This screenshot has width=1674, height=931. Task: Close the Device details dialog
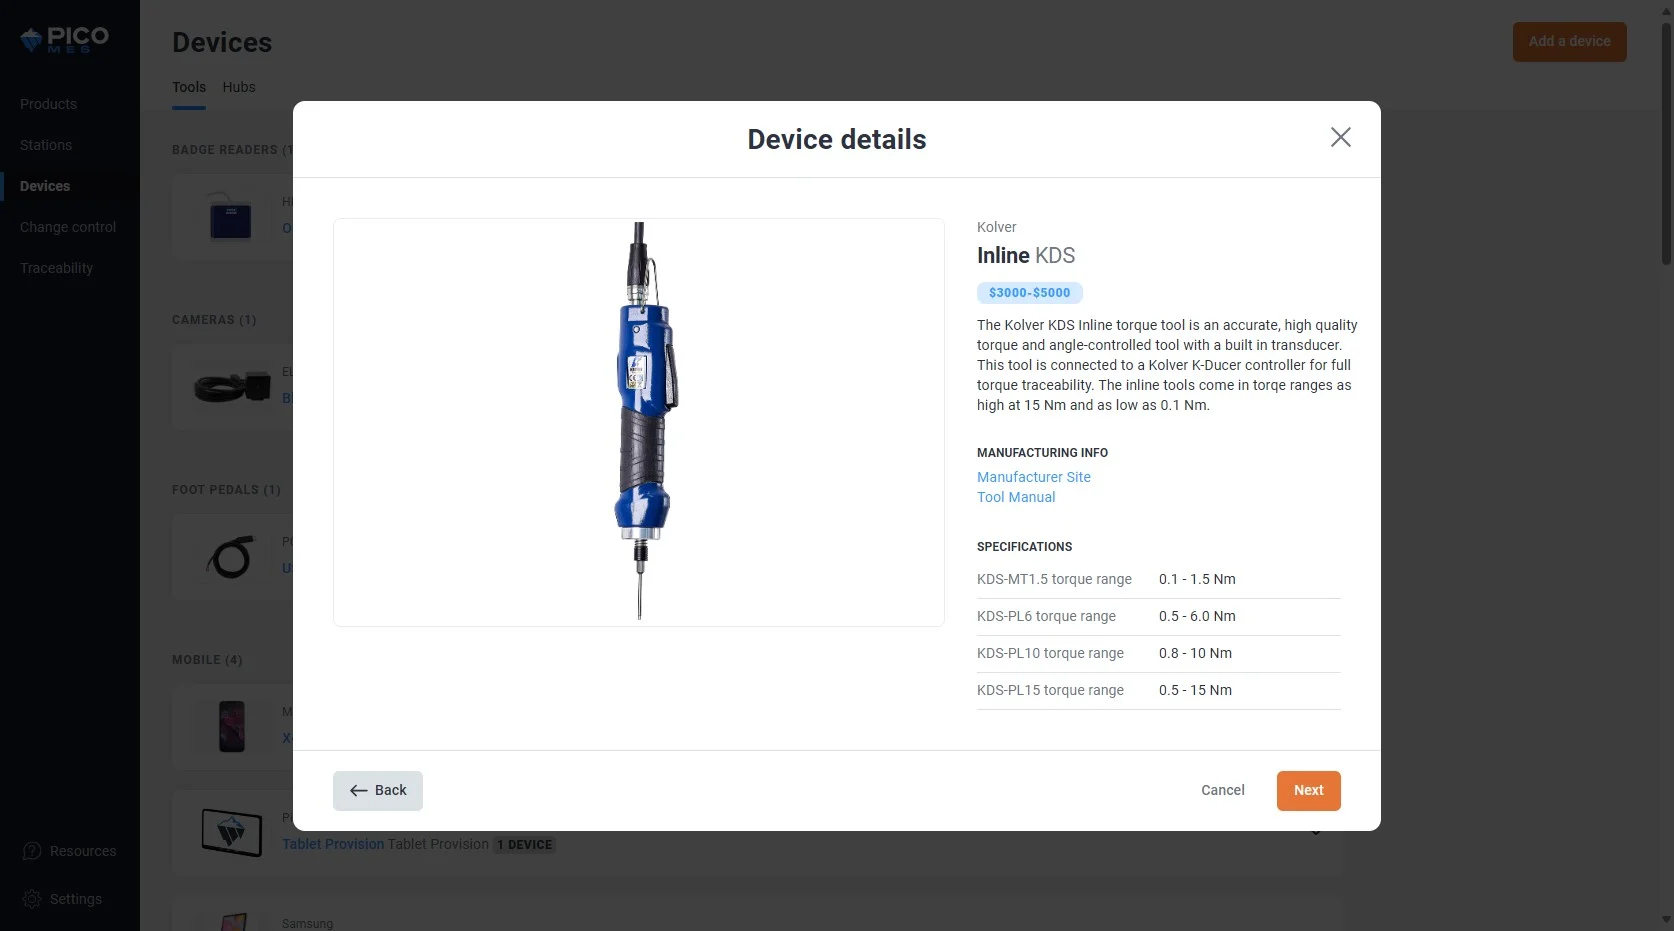pos(1340,137)
